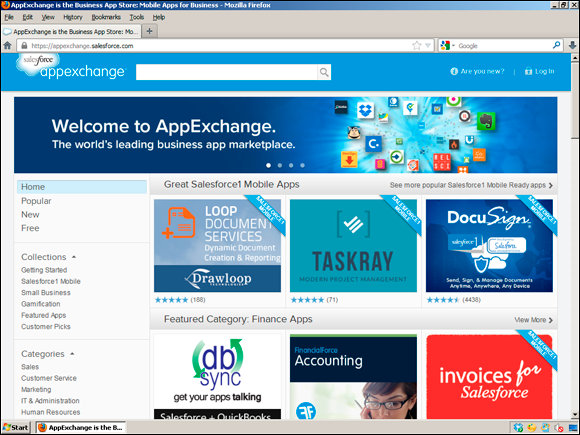Go to Firefox home page icon
The width and height of the screenshot is (580, 435).
click(7, 45)
